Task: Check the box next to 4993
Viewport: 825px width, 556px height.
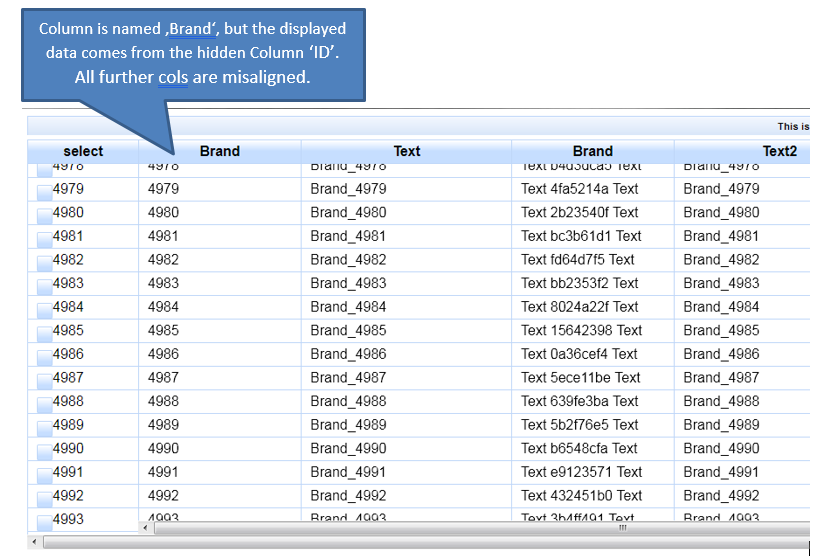Action: coord(45,523)
